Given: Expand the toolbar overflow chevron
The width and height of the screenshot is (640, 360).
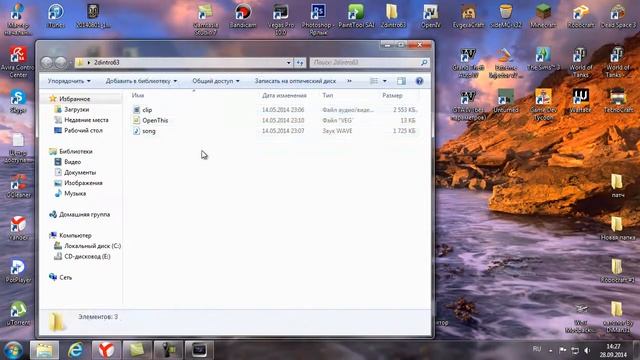Looking at the screenshot, I should 349,81.
